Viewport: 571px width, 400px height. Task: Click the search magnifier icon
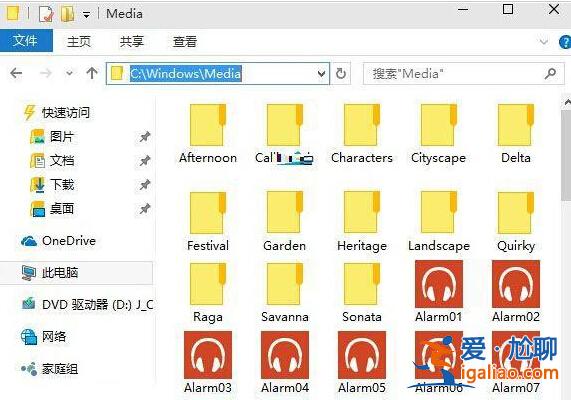click(x=550, y=74)
